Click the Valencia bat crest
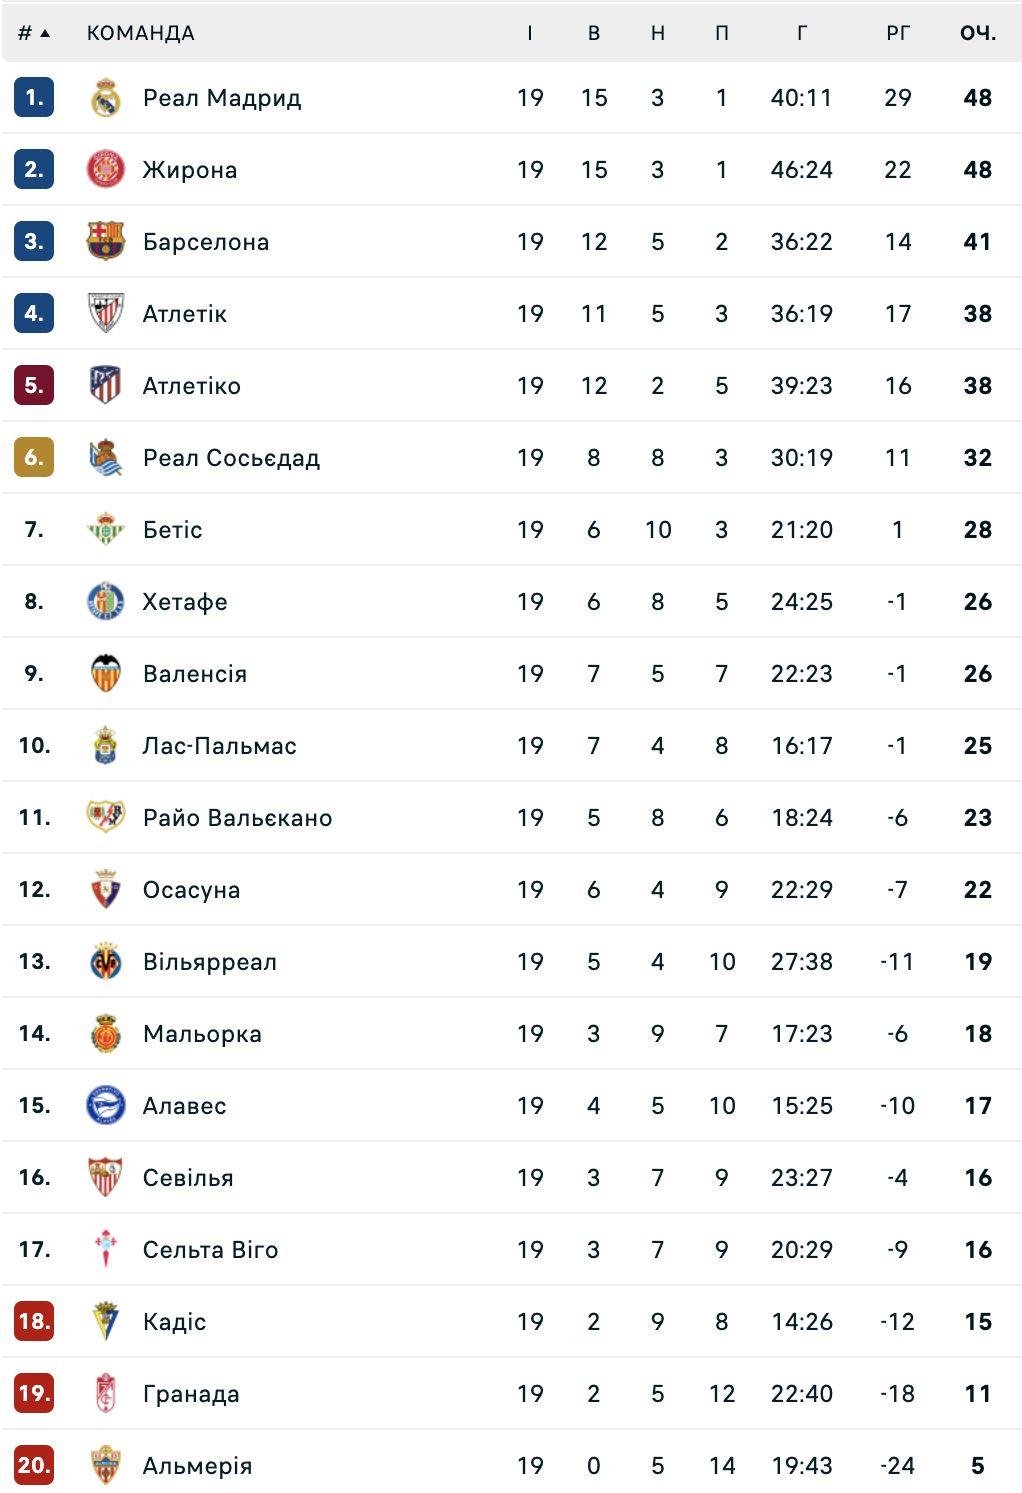This screenshot has height=1493, width=1022. point(105,674)
